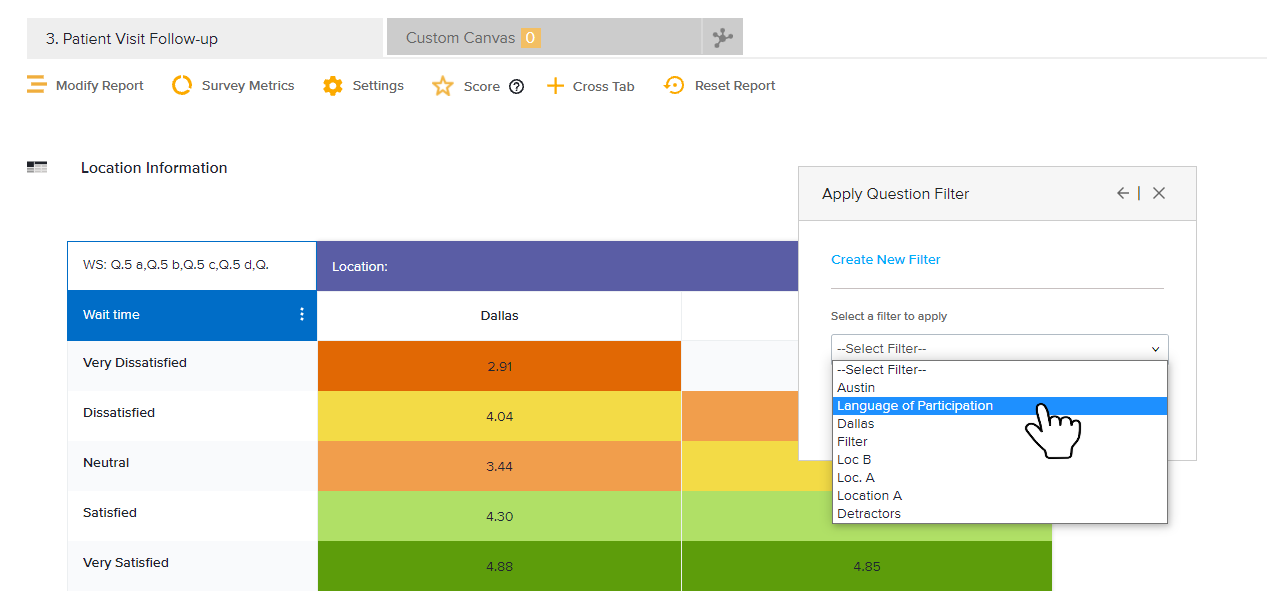
Task: Click the Modify Report icon
Action: point(37,85)
